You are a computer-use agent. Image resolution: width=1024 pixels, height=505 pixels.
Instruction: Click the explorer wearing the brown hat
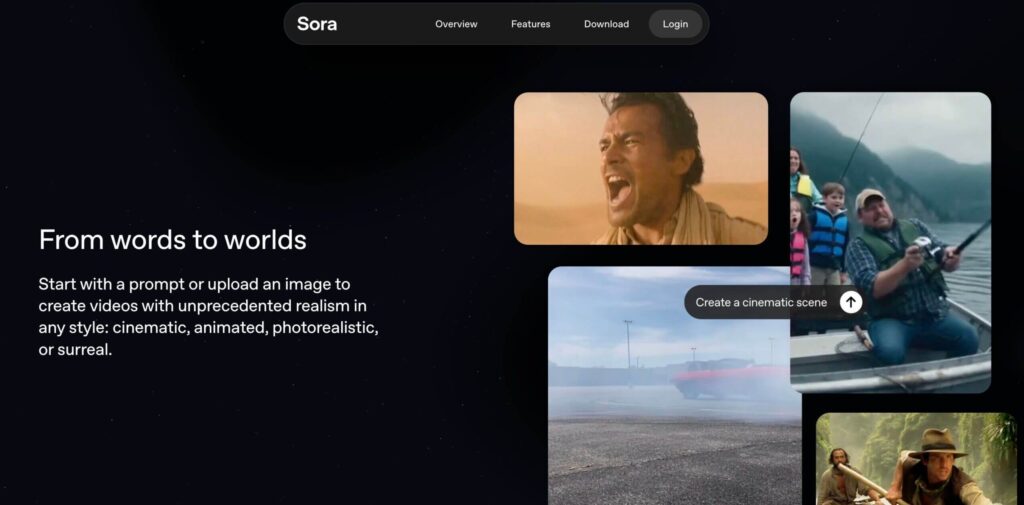934,467
